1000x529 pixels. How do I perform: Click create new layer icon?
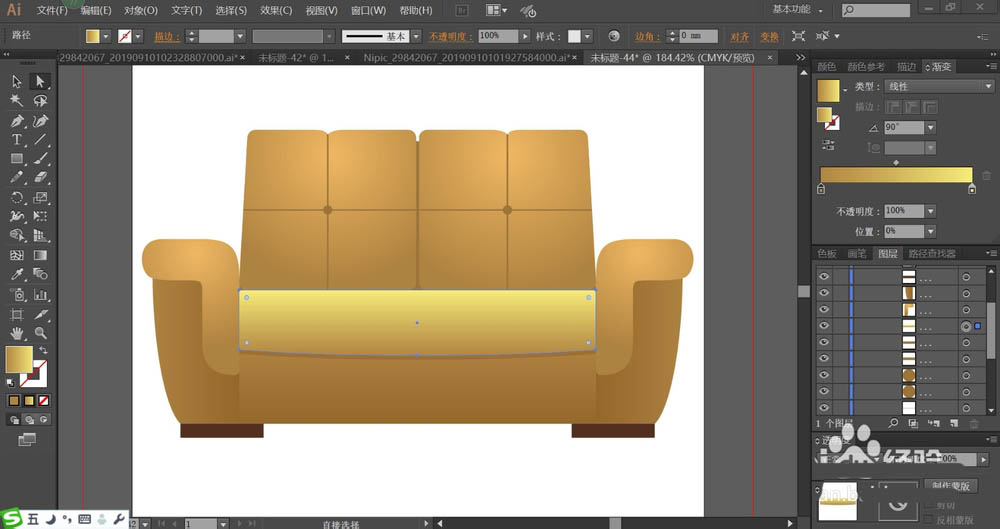pyautogui.click(x=954, y=423)
